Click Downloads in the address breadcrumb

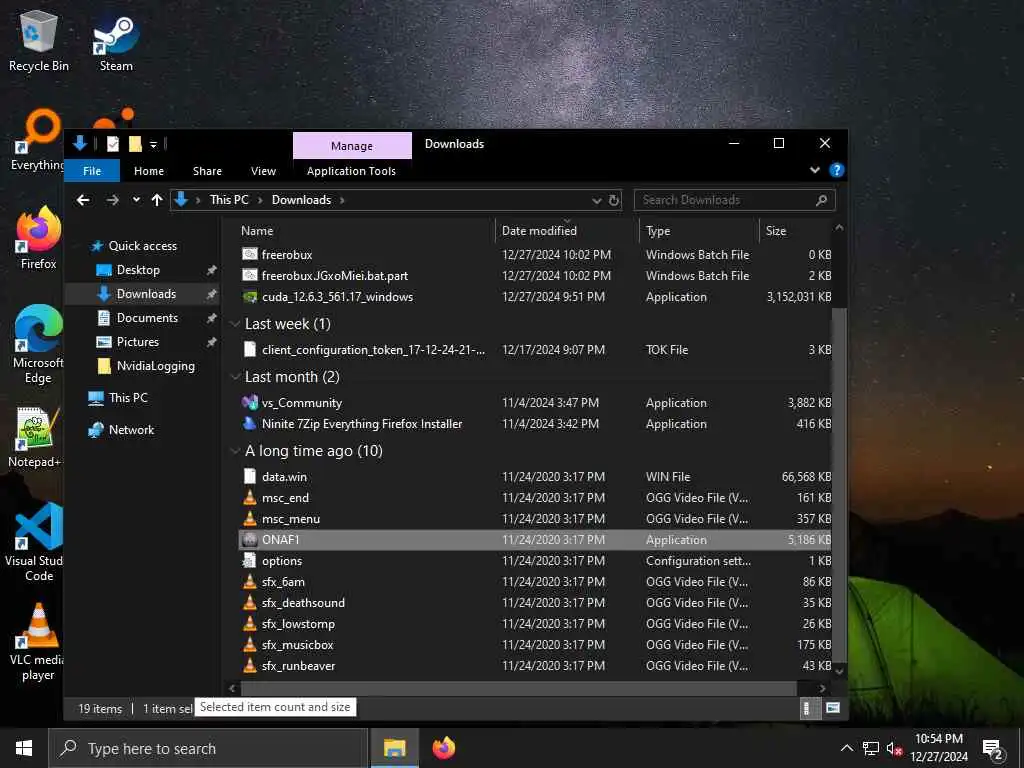(301, 200)
